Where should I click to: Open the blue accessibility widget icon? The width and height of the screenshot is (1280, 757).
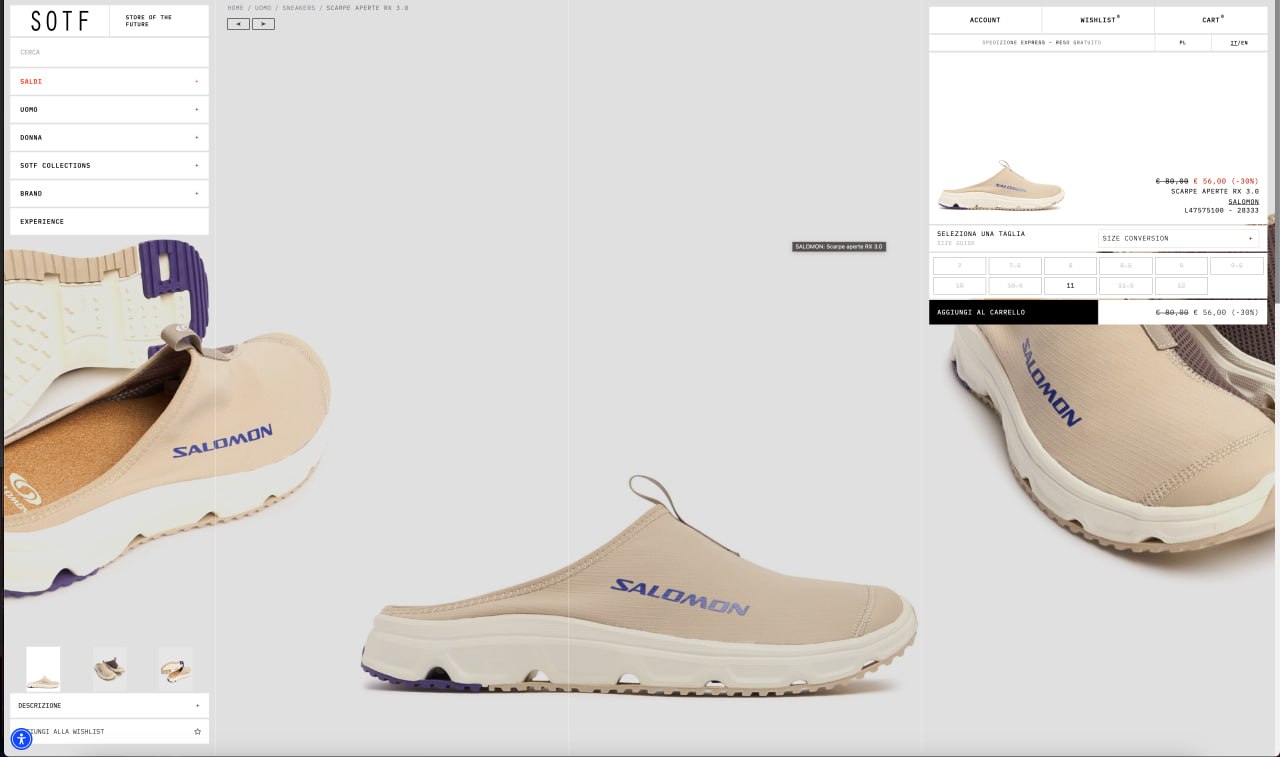21,740
